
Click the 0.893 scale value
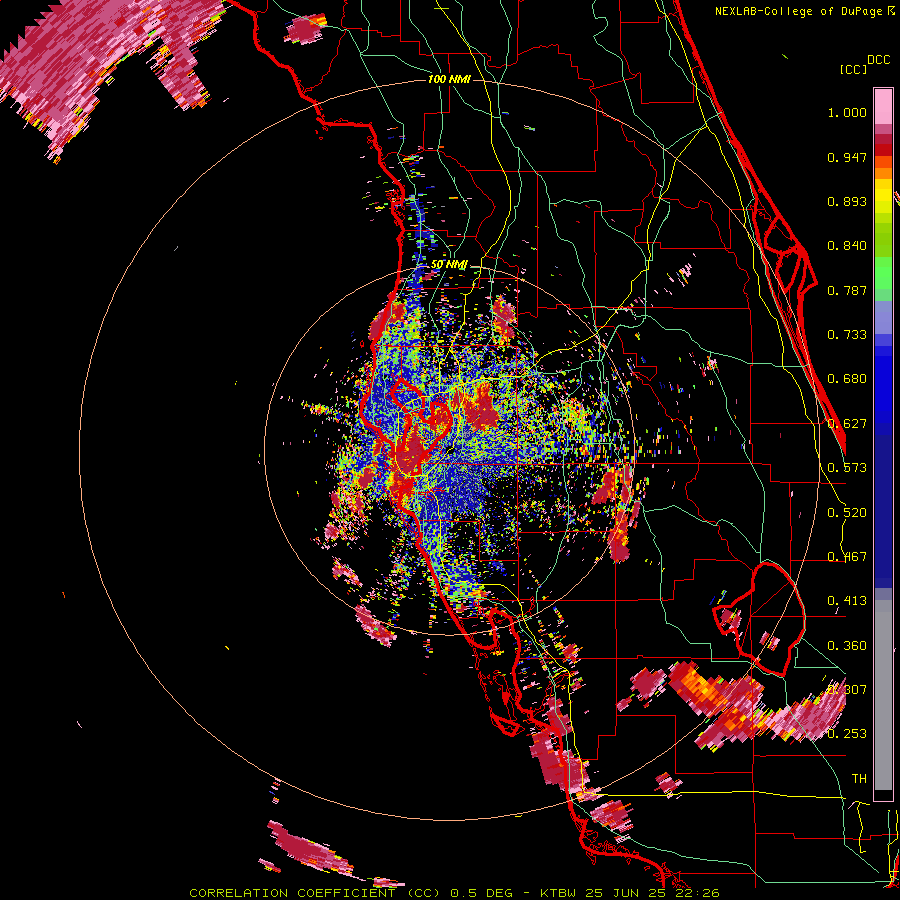pyautogui.click(x=847, y=201)
